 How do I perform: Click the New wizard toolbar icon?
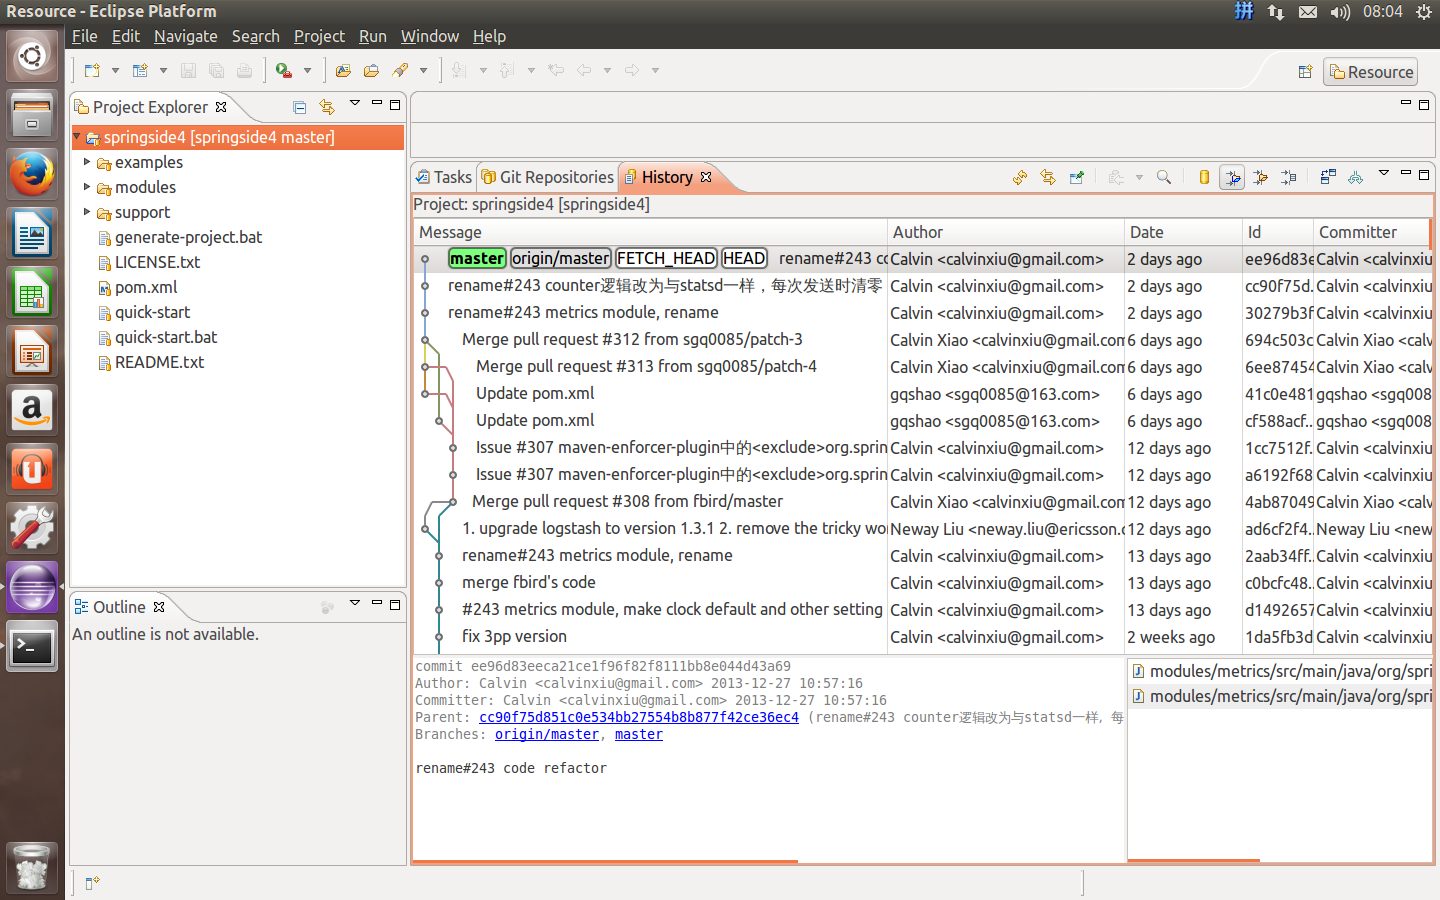coord(92,71)
